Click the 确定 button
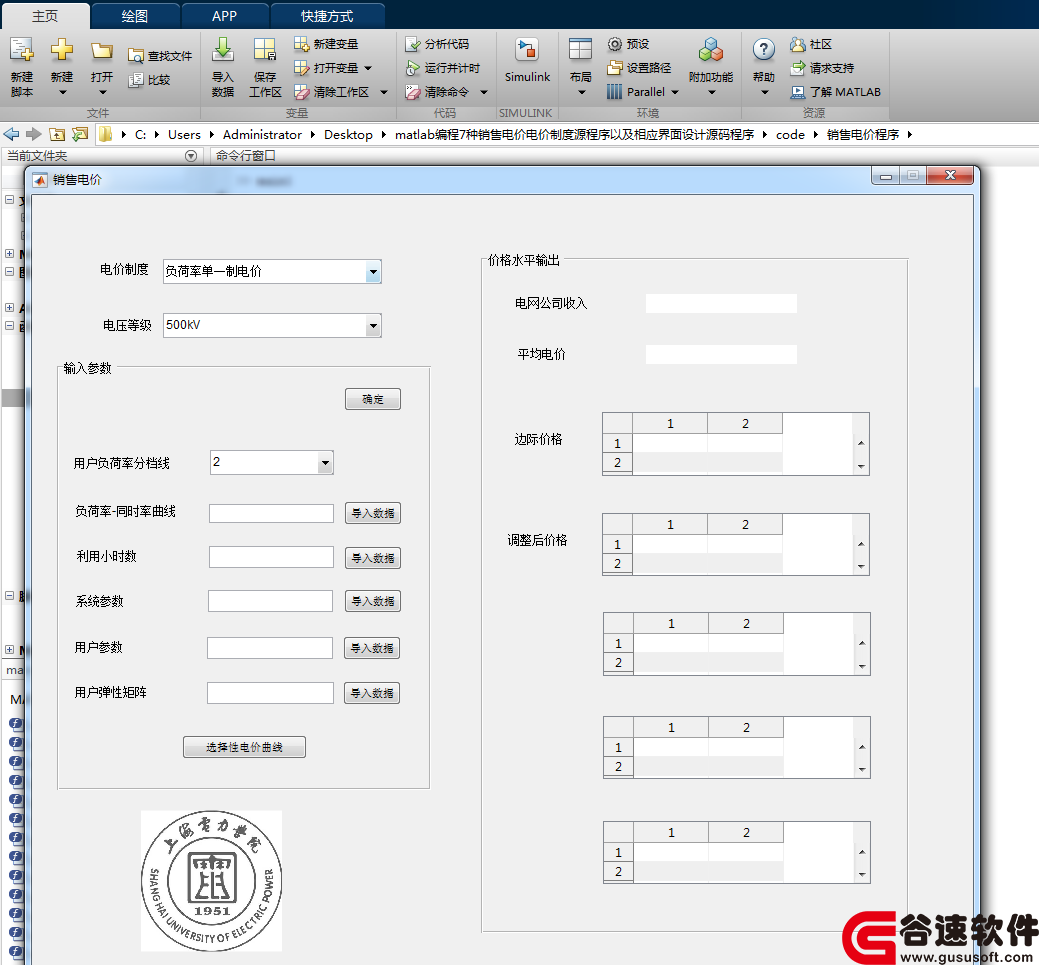 pos(372,399)
